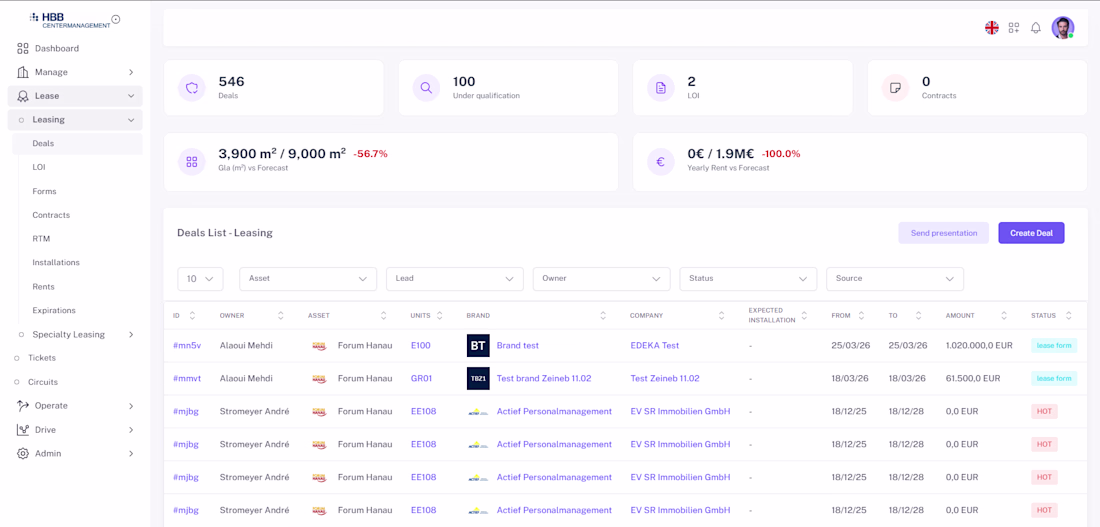1100x527 pixels.
Task: Click the LOI document icon
Action: click(660, 88)
